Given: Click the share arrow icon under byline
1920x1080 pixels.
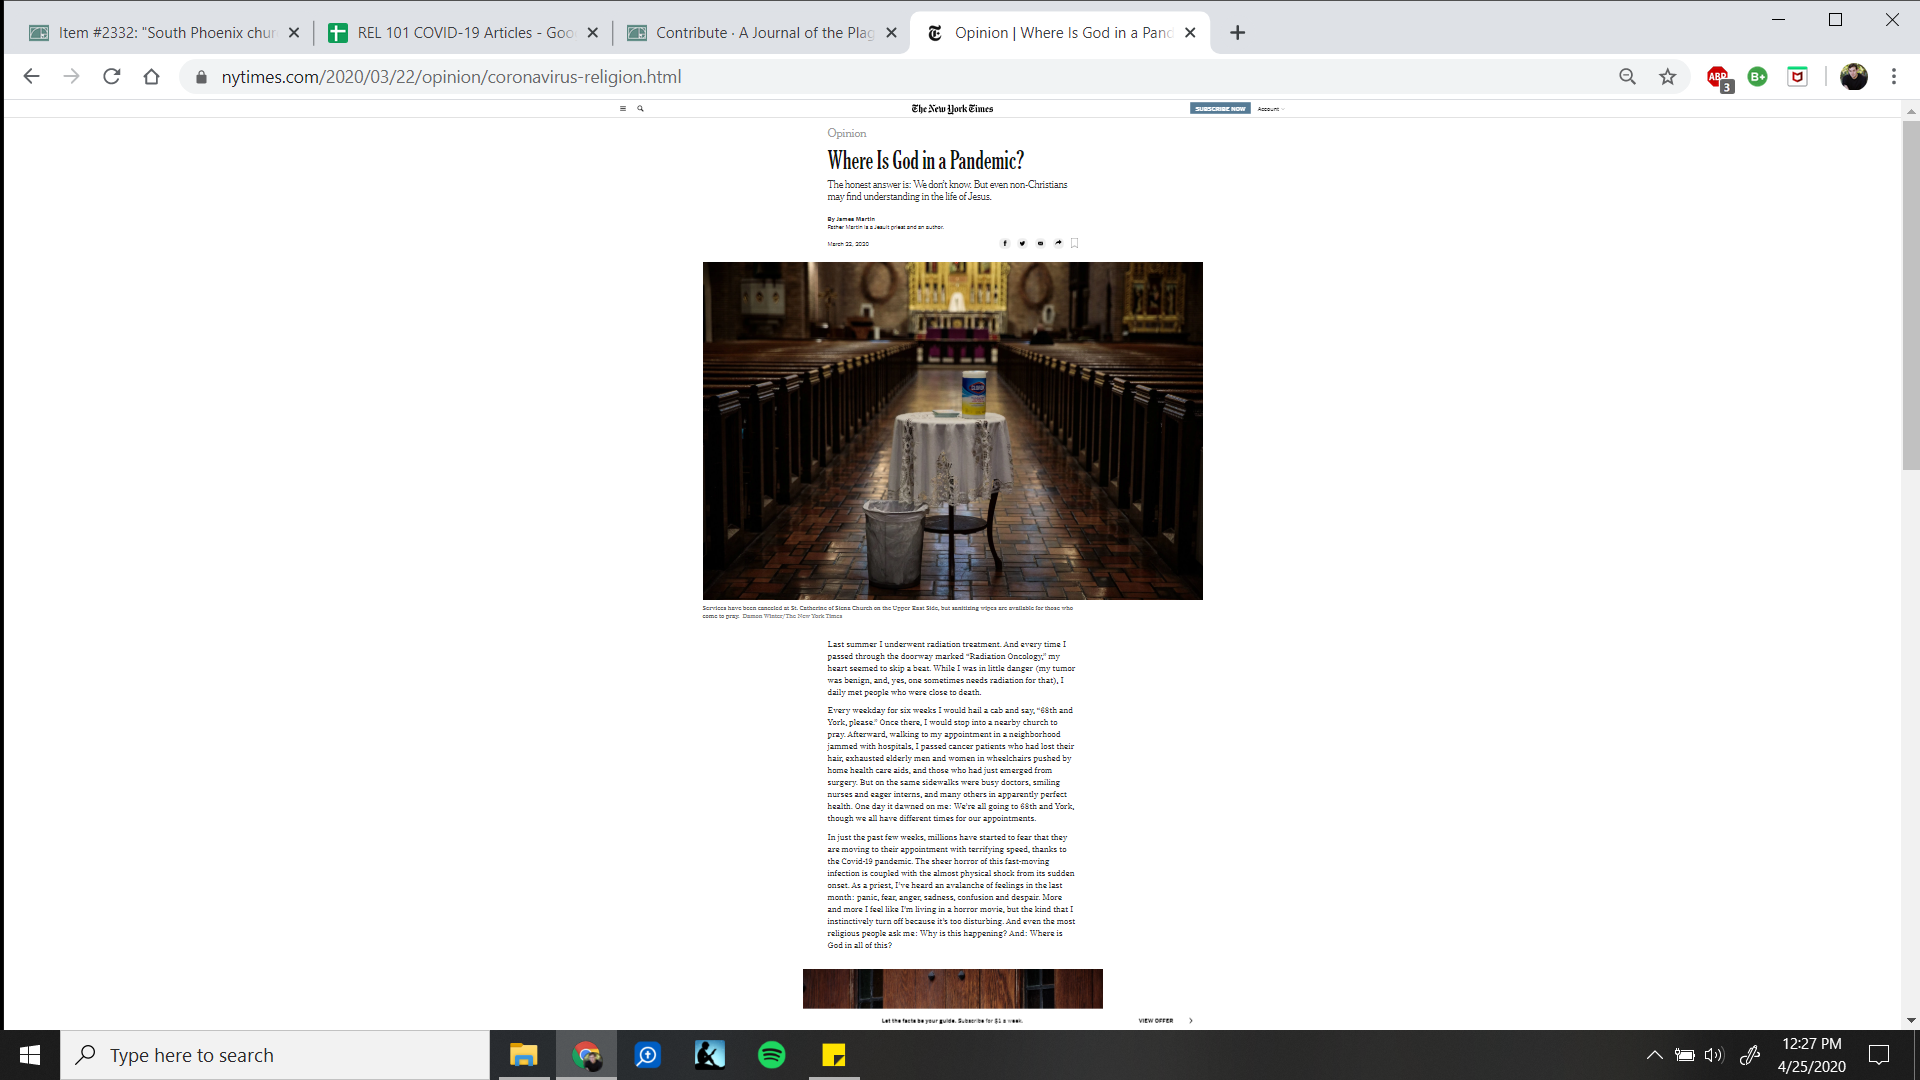Looking at the screenshot, I should (x=1058, y=243).
